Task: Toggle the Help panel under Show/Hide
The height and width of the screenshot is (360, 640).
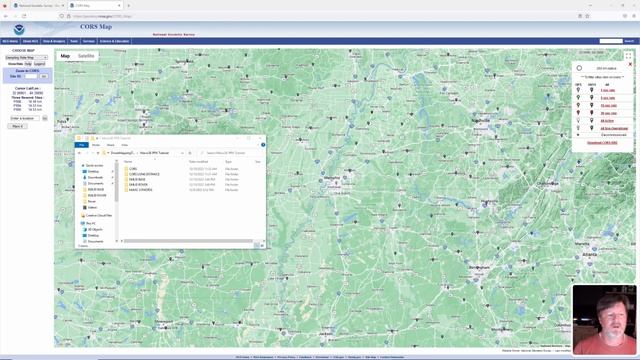Action: point(28,64)
